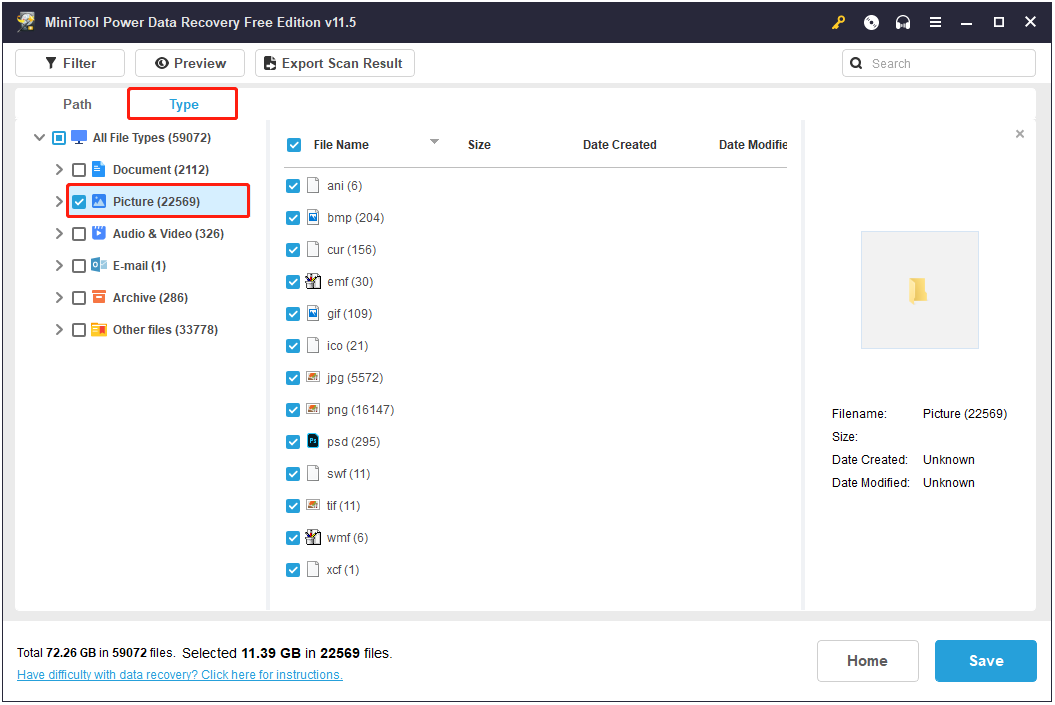
Task: Select the cur (156) row
Action: tap(536, 250)
